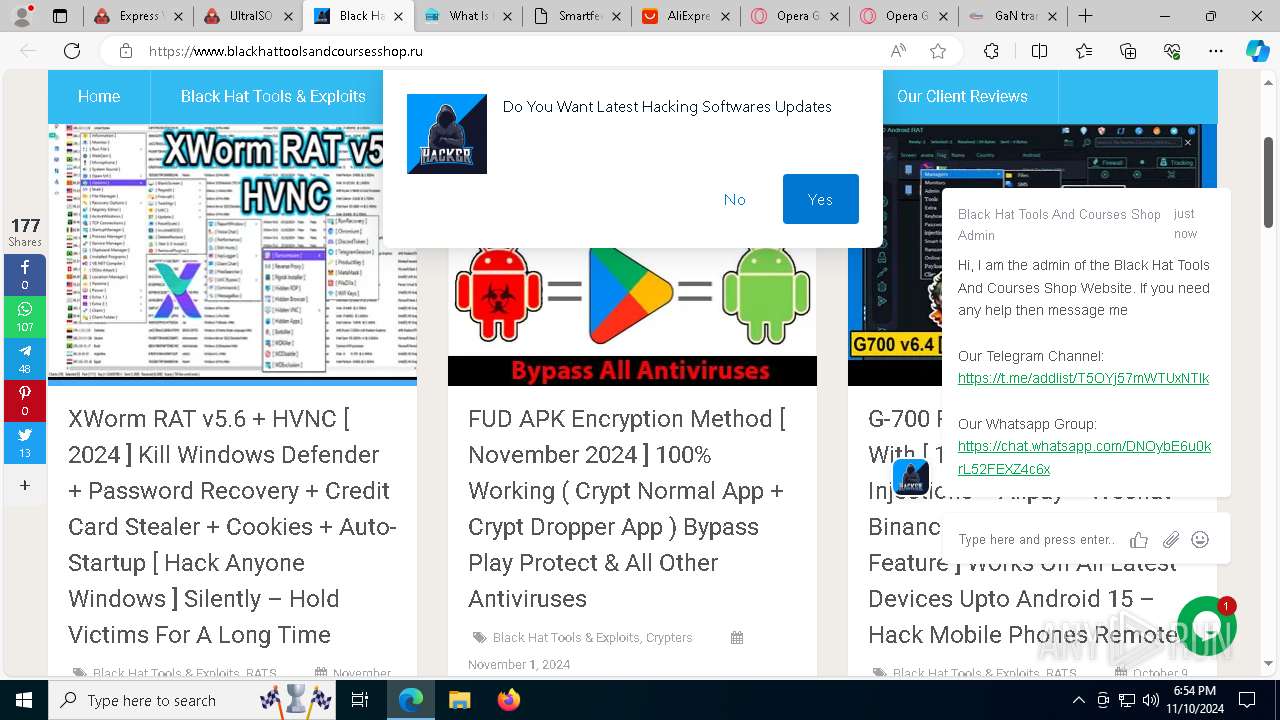Image resolution: width=1280 pixels, height=720 pixels.
Task: Open Settings and more menu
Action: [x=1216, y=51]
